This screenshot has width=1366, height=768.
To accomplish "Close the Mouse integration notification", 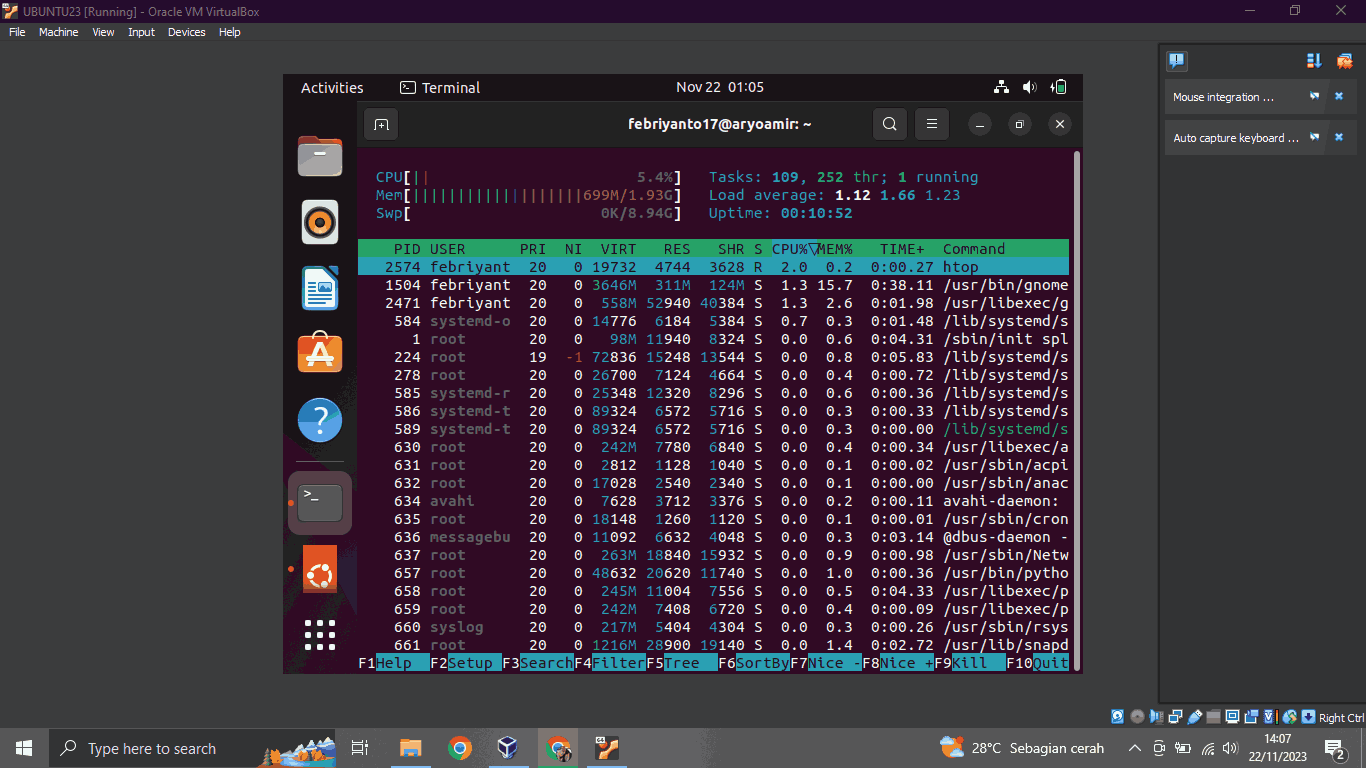I will (1339, 97).
